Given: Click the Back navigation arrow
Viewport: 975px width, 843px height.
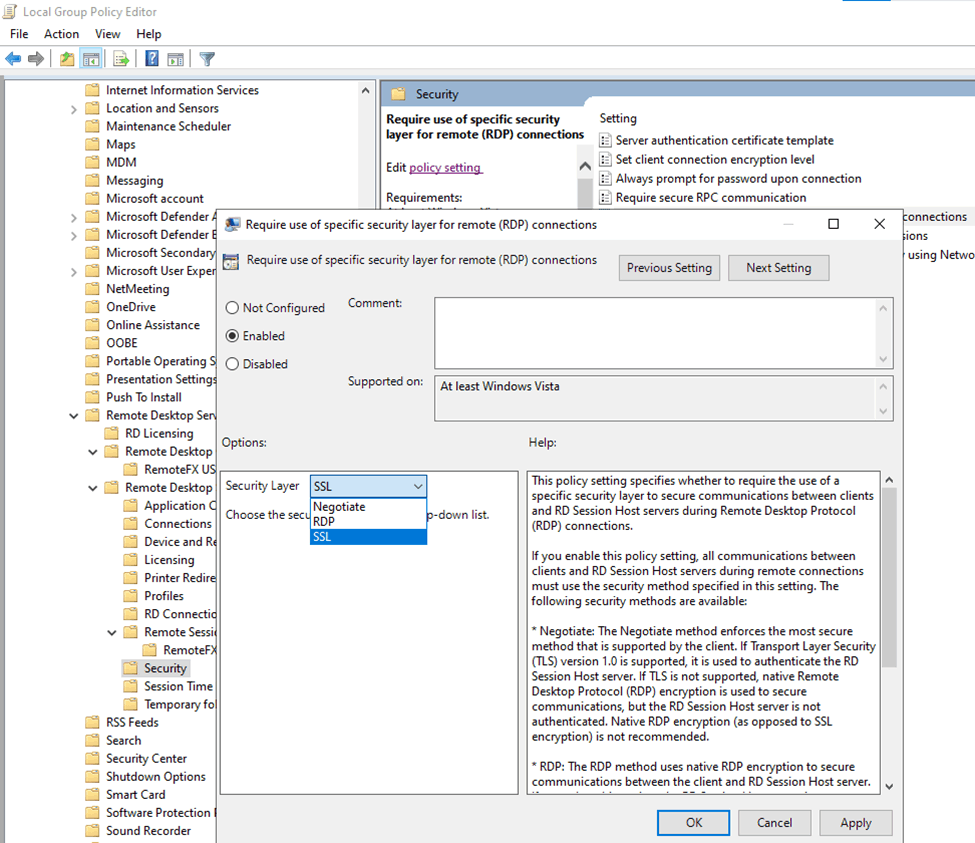Looking at the screenshot, I should tap(13, 58).
